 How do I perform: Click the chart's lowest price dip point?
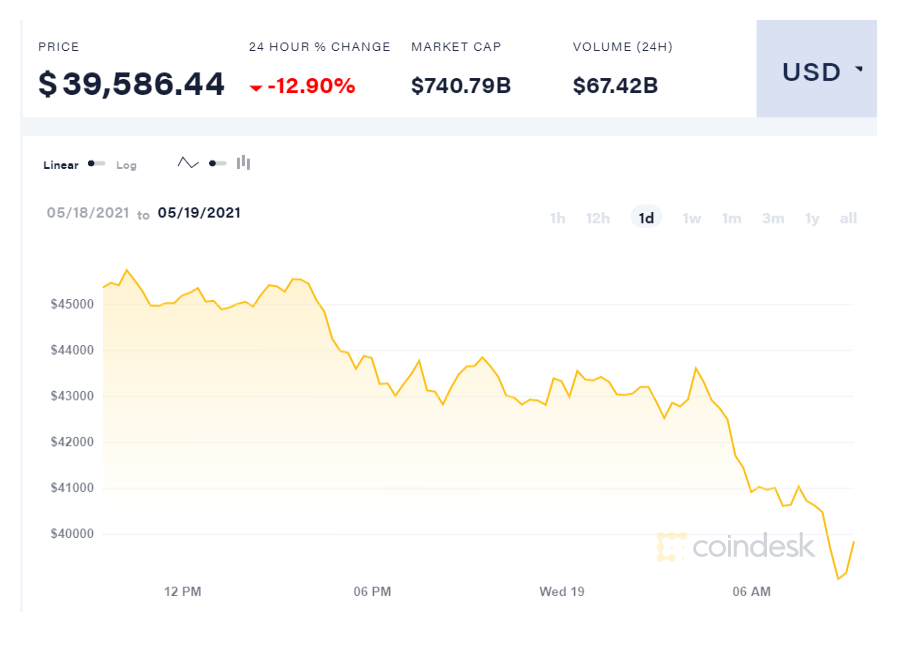point(838,578)
